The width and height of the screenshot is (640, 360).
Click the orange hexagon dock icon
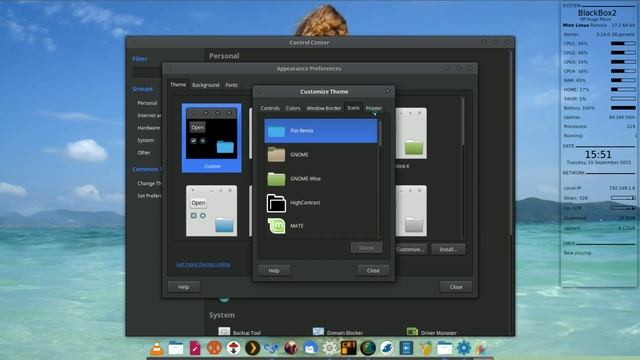pos(214,348)
